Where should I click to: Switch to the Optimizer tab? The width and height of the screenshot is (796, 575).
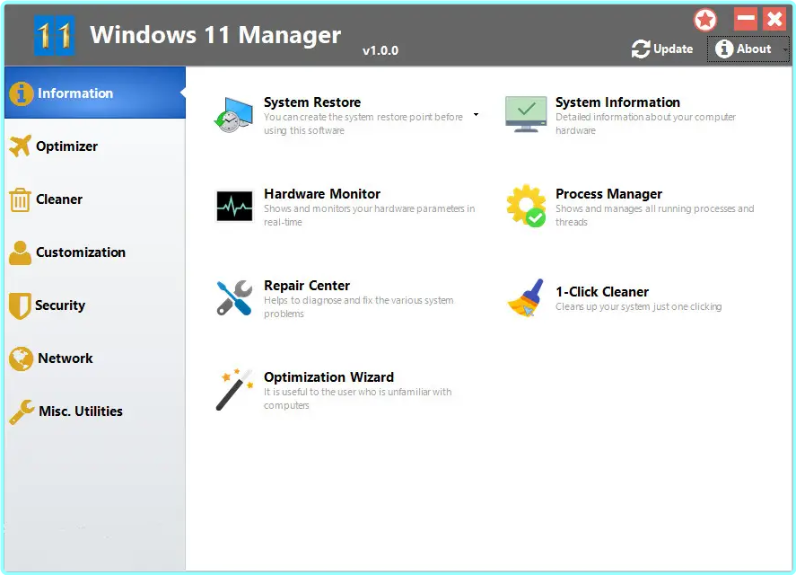[95, 146]
